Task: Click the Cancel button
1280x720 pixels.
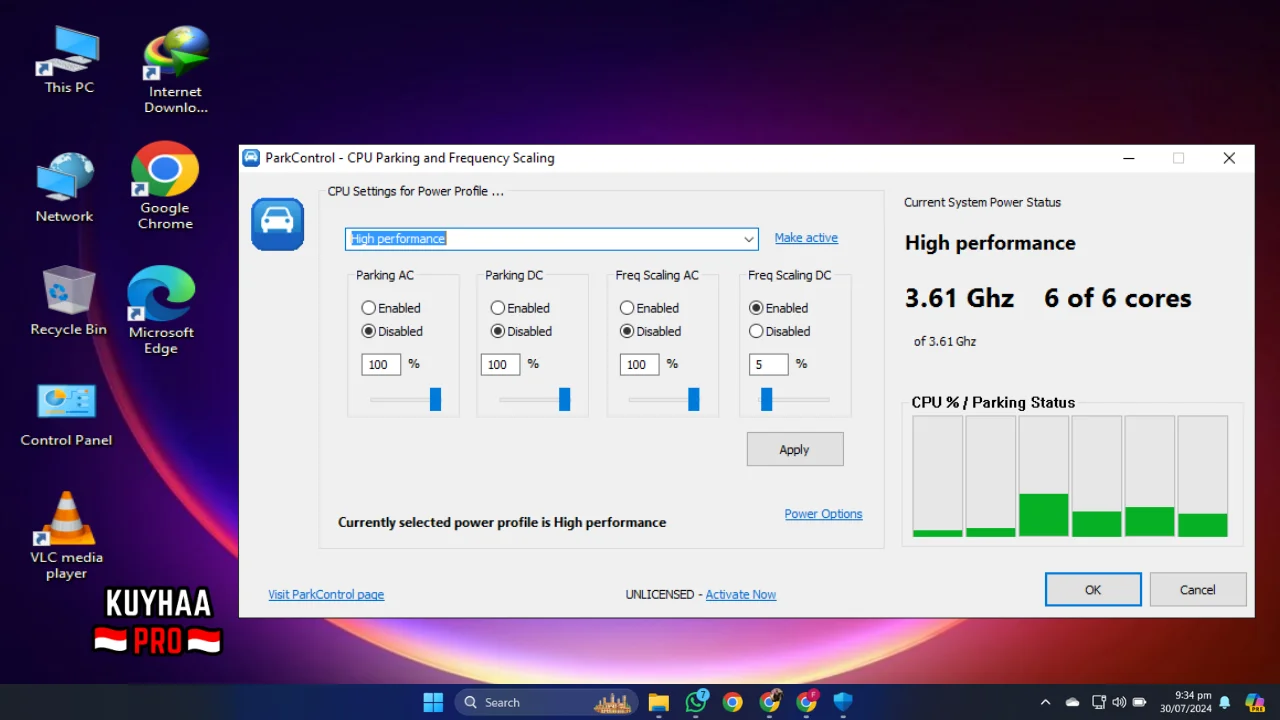Action: [1198, 590]
